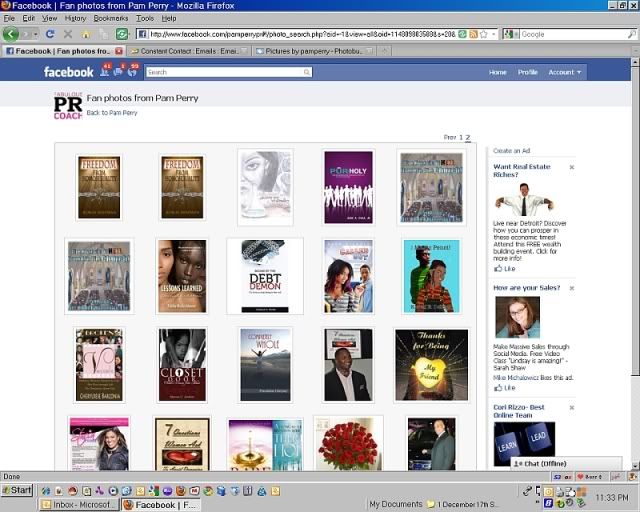Click the Reload page icon
This screenshot has width=640, height=512.
point(50,34)
